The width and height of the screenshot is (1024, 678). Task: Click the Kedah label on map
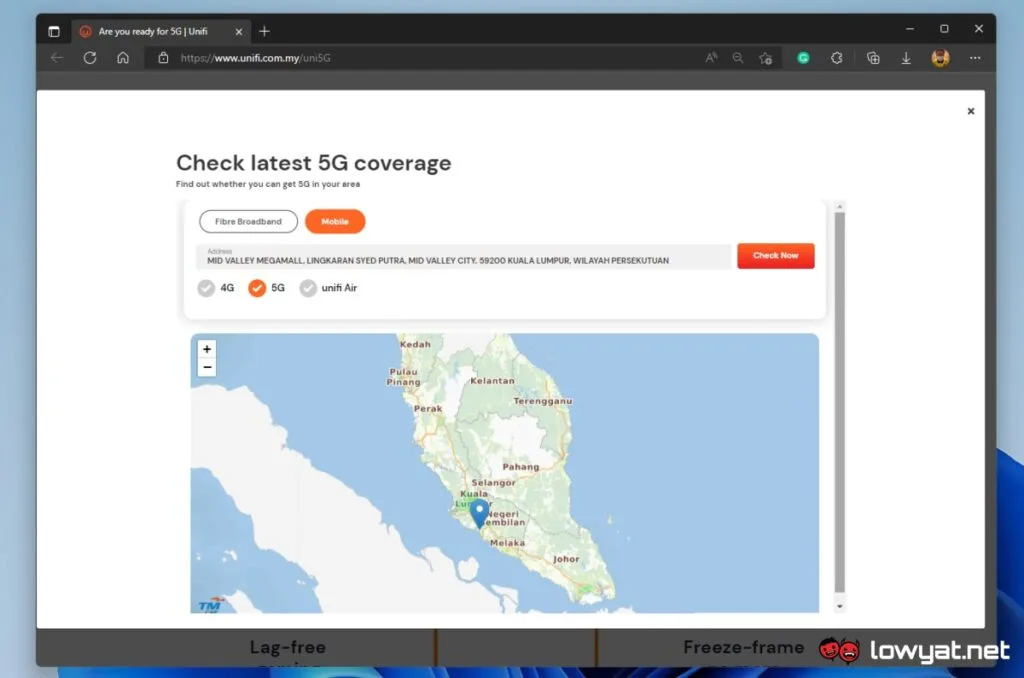(x=415, y=344)
